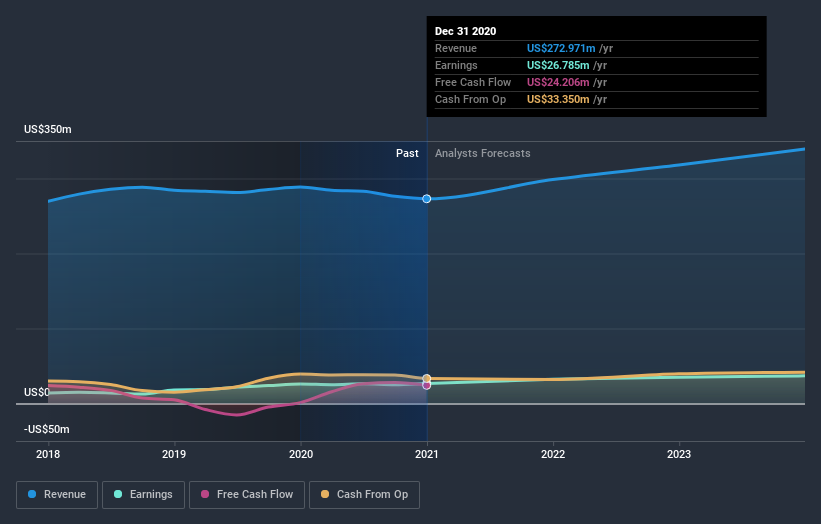The height and width of the screenshot is (524, 821).
Task: Click the Free Cash Flow label in tooltip
Action: pos(473,82)
